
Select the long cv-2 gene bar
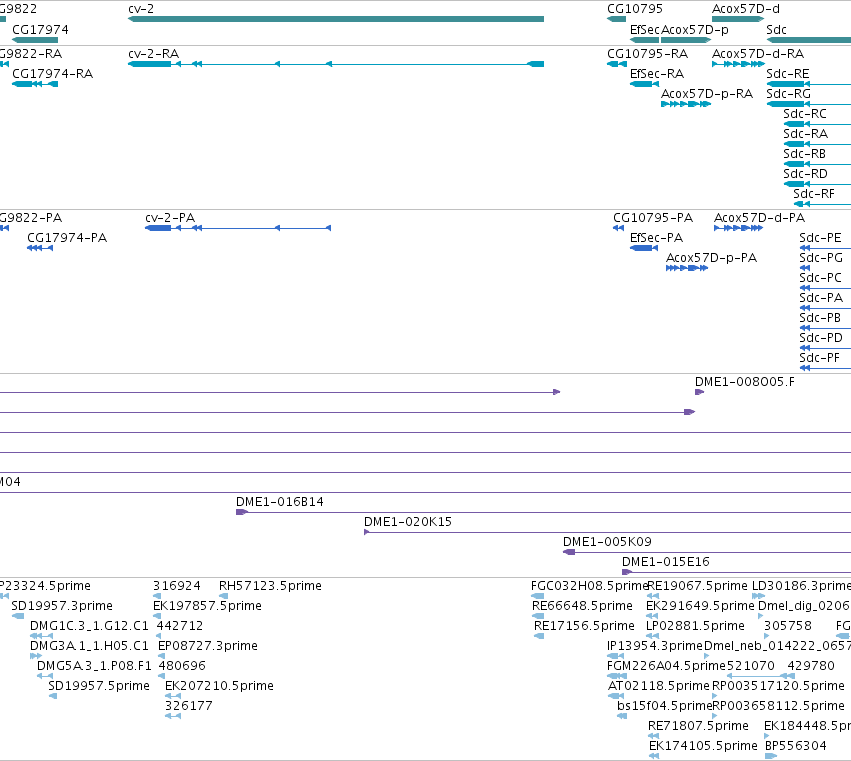pyautogui.click(x=336, y=19)
